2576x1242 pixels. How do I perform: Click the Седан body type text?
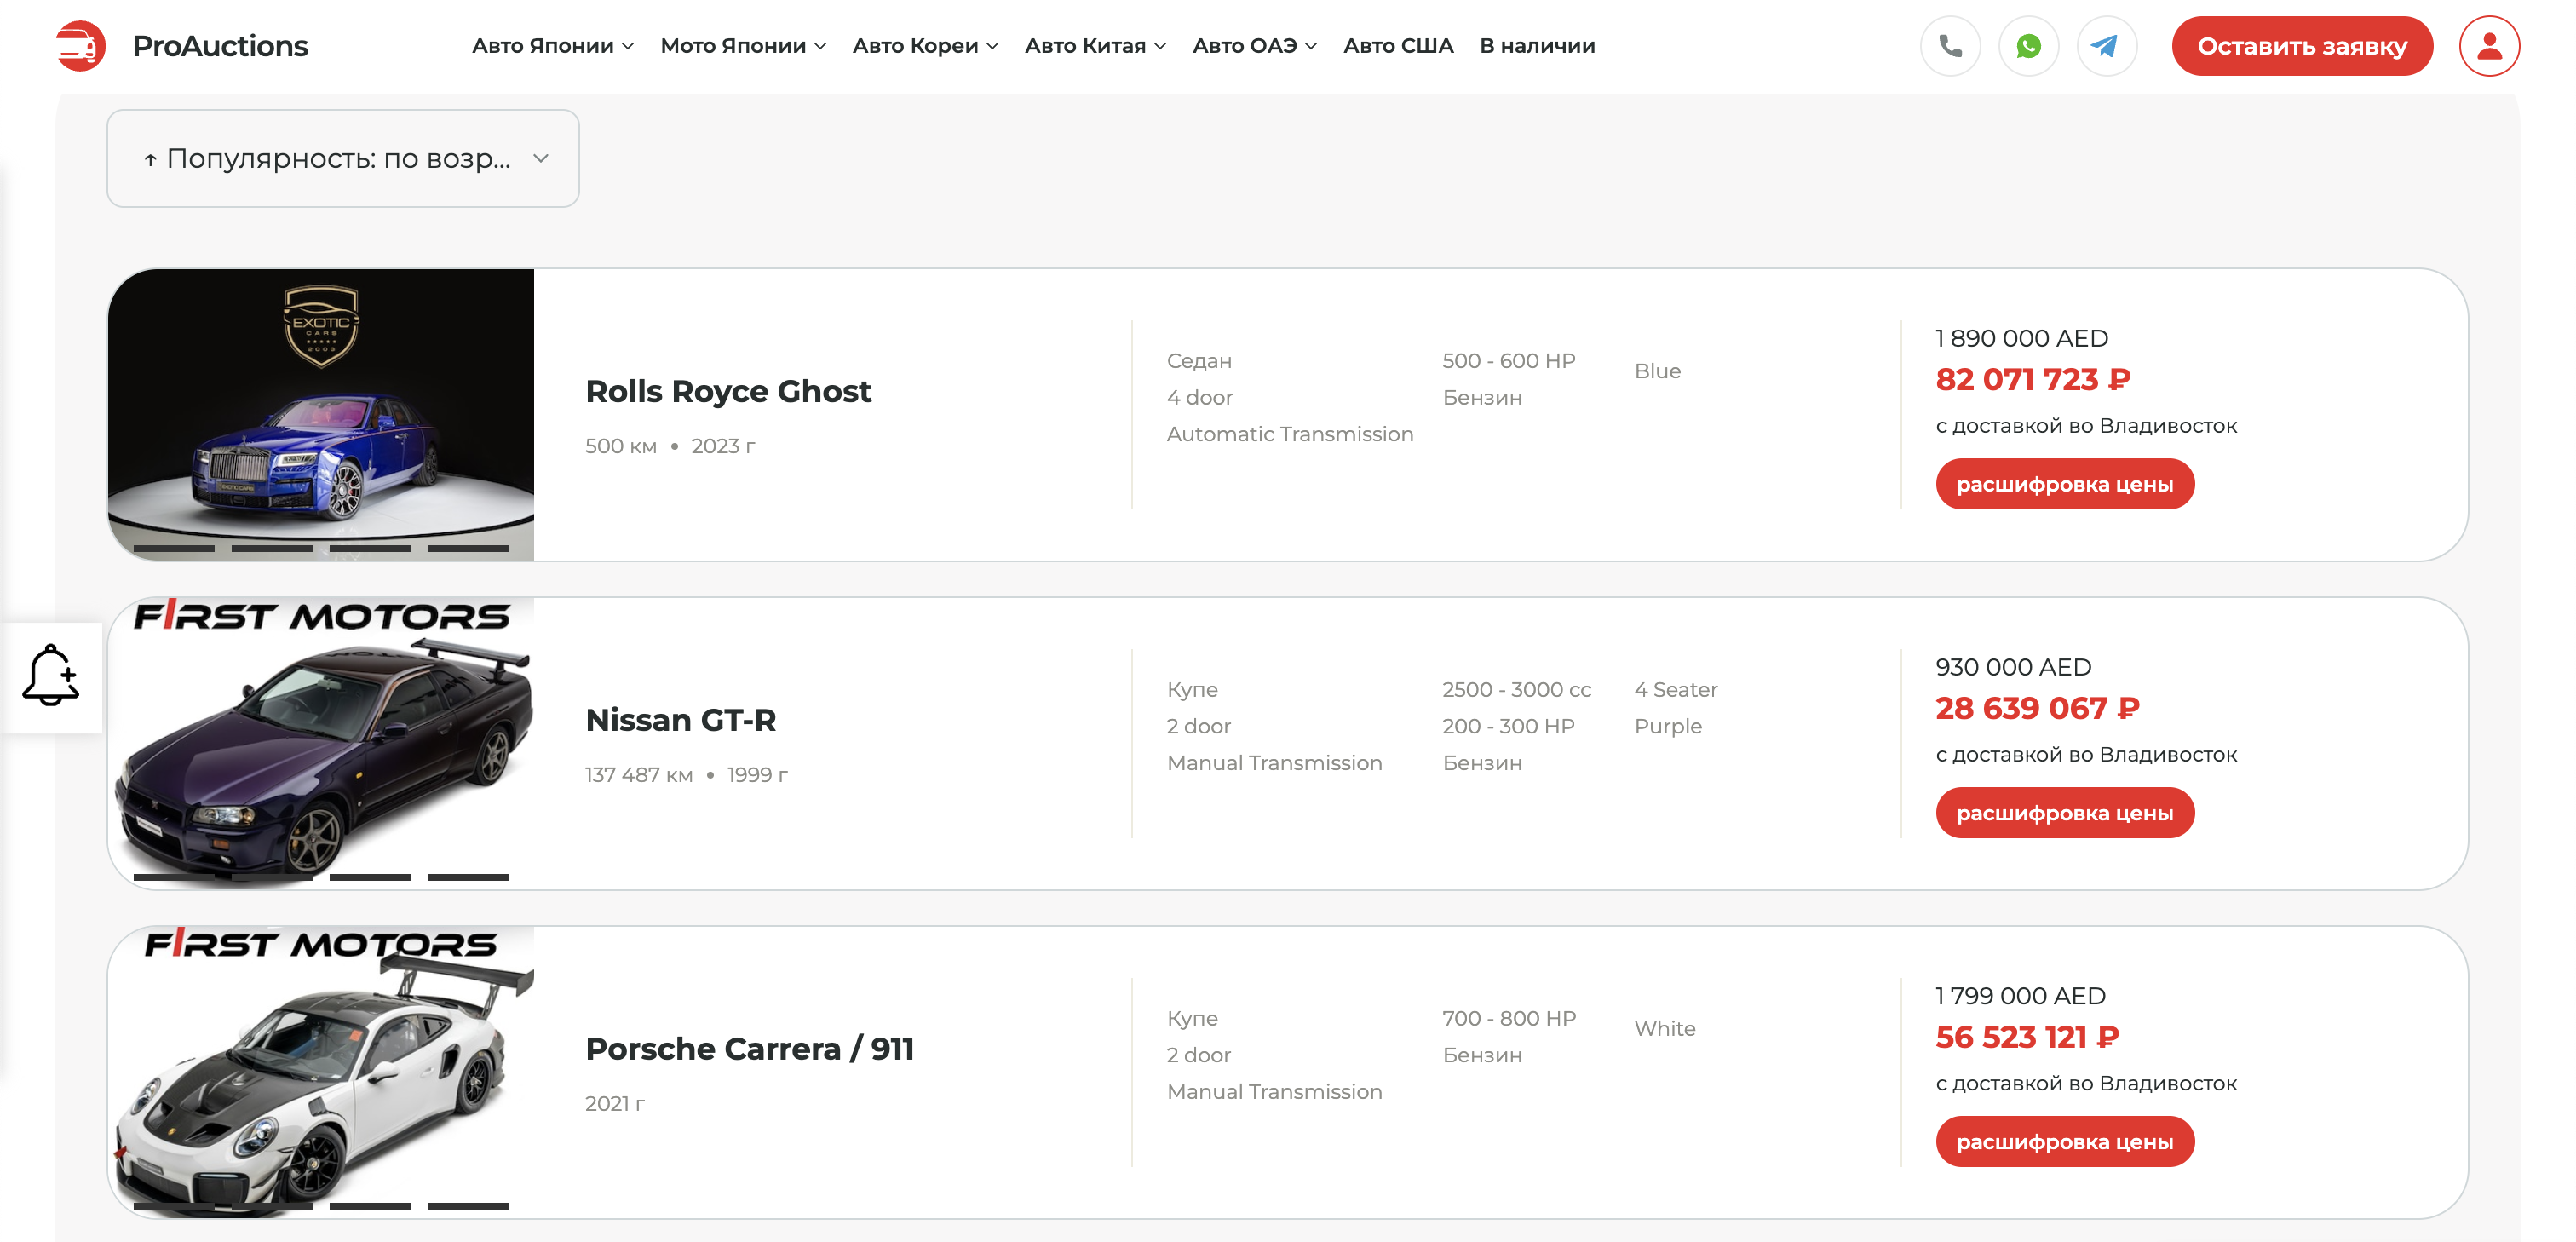click(x=1199, y=361)
